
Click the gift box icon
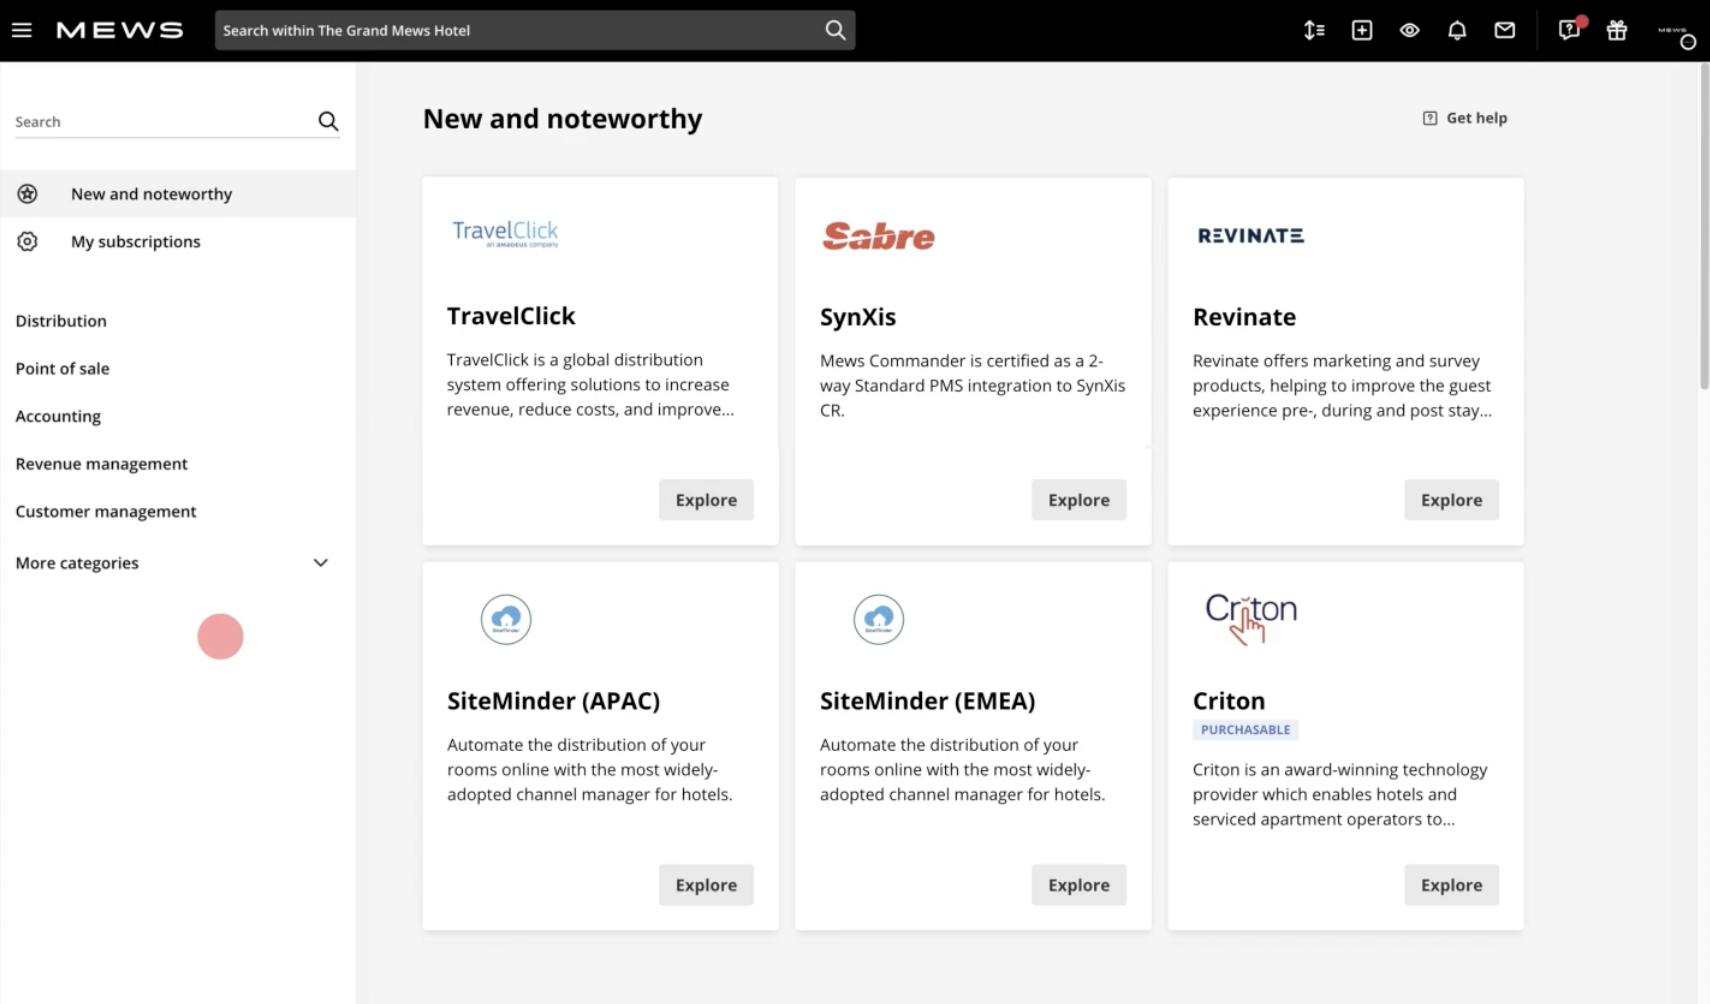(x=1617, y=30)
